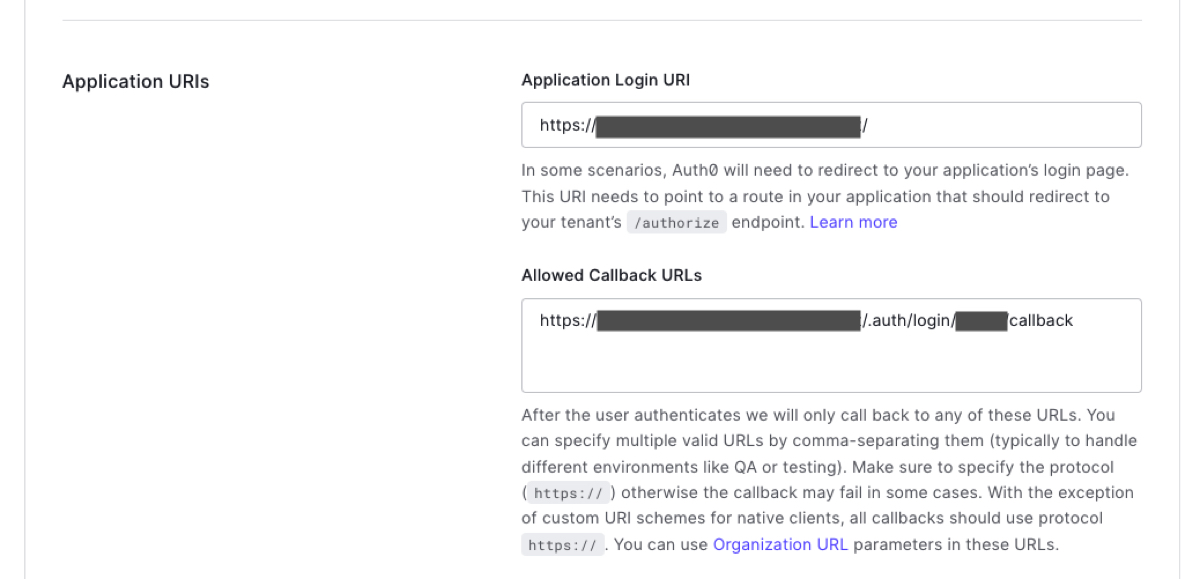Select the first https:// code snippet
This screenshot has width=1200, height=579.
click(570, 492)
